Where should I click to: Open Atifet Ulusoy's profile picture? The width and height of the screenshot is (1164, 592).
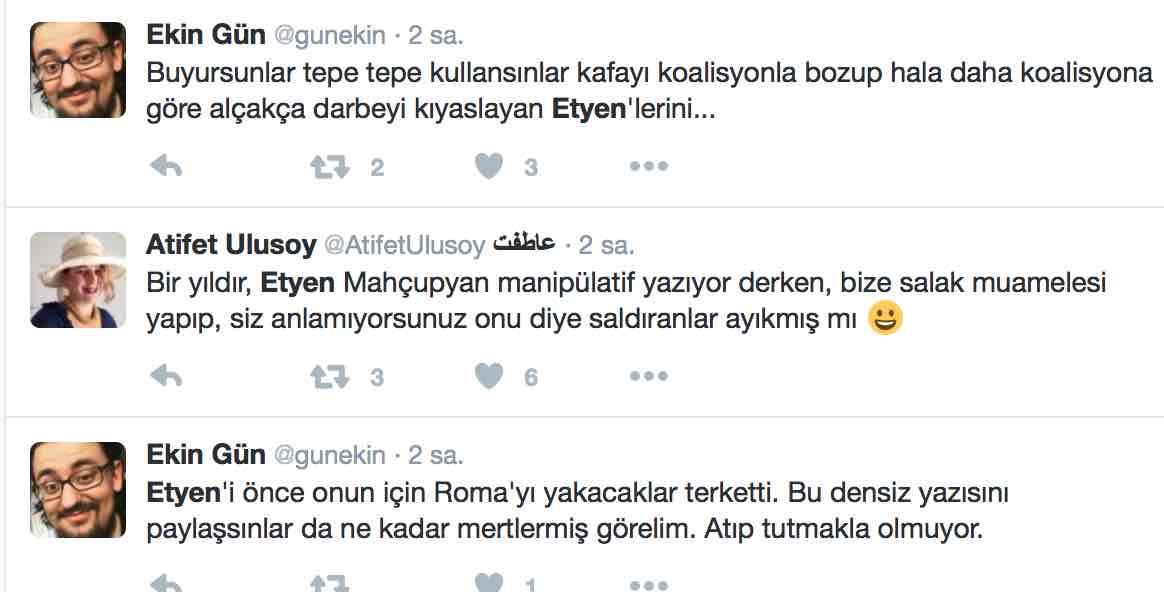pyautogui.click(x=78, y=280)
